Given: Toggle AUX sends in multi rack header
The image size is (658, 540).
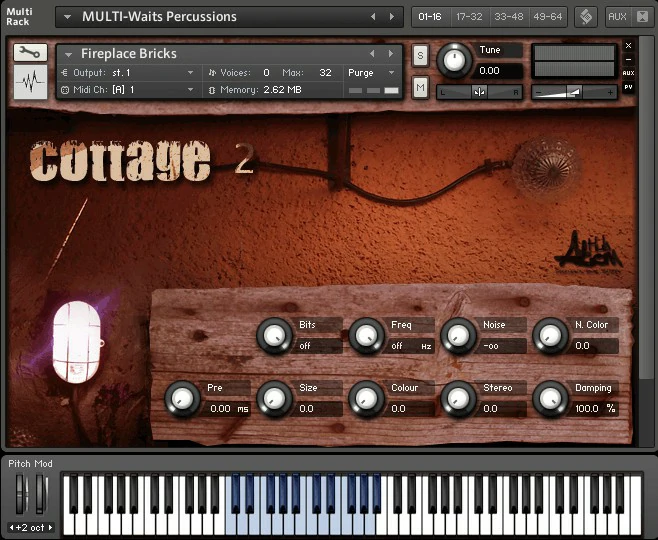Looking at the screenshot, I should tap(617, 17).
